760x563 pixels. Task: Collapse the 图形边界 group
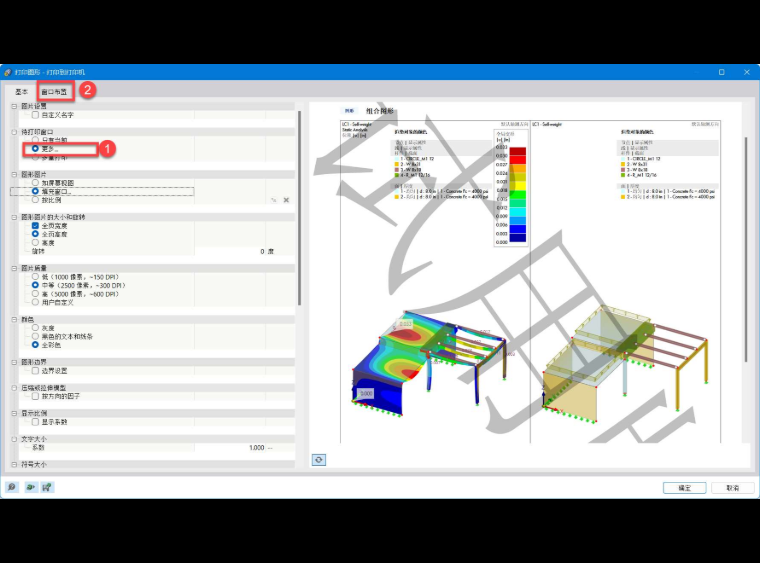pyautogui.click(x=14, y=362)
